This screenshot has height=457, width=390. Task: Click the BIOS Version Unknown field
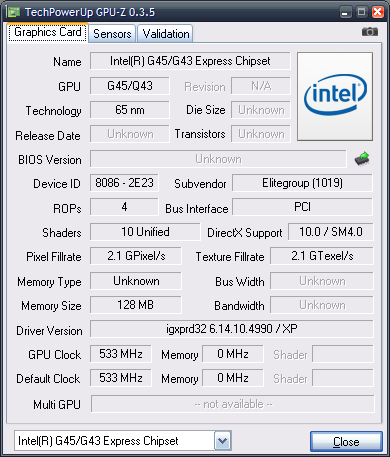click(218, 159)
